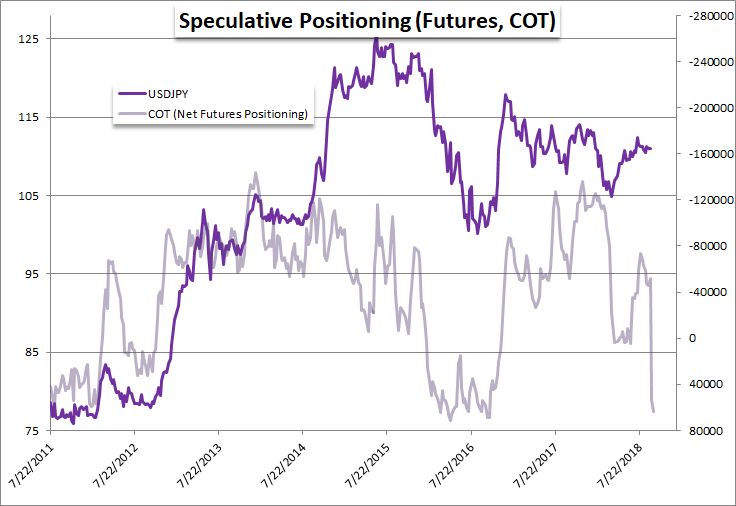This screenshot has width=736, height=506.
Task: Click the 7/22/2016 date axis label
Action: coord(452,465)
